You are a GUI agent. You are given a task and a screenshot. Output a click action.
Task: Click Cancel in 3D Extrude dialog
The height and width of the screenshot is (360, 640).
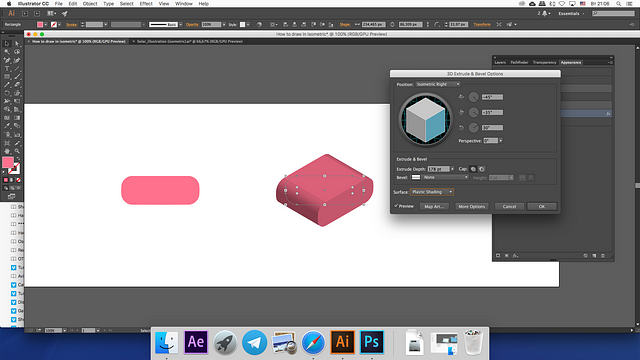click(509, 207)
